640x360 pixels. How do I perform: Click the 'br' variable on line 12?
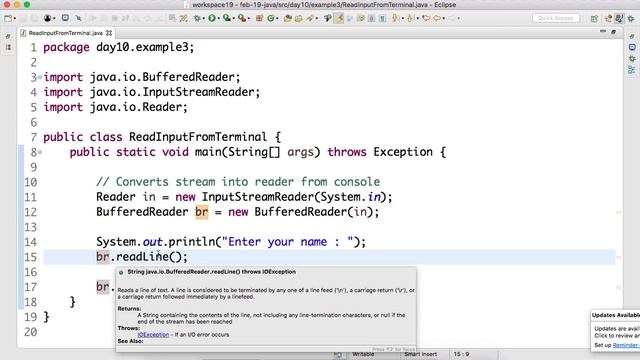(x=202, y=212)
